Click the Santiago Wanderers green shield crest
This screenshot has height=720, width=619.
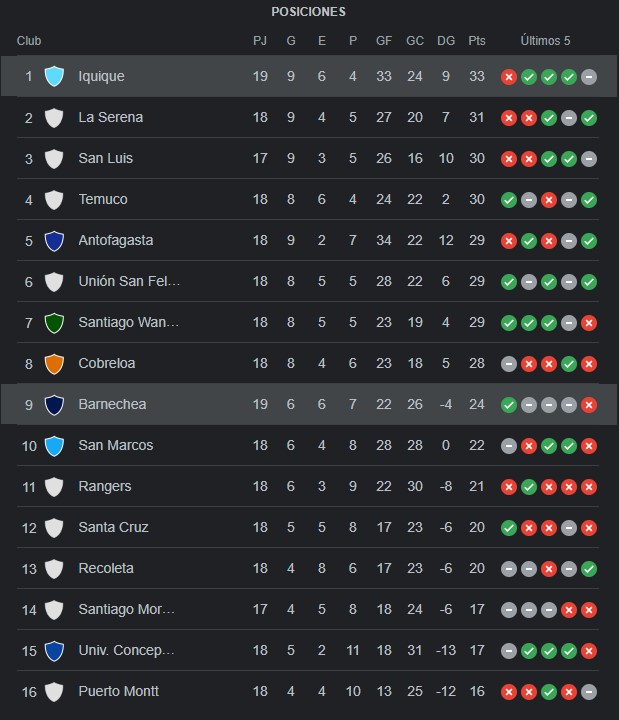click(54, 323)
